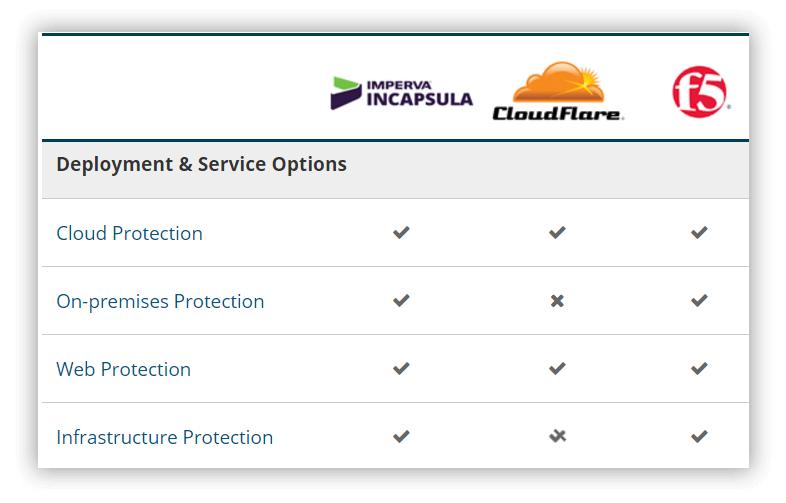Image resolution: width=786 pixels, height=503 pixels.
Task: Click CloudFlare's Web Protection checkmark
Action: tap(557, 369)
